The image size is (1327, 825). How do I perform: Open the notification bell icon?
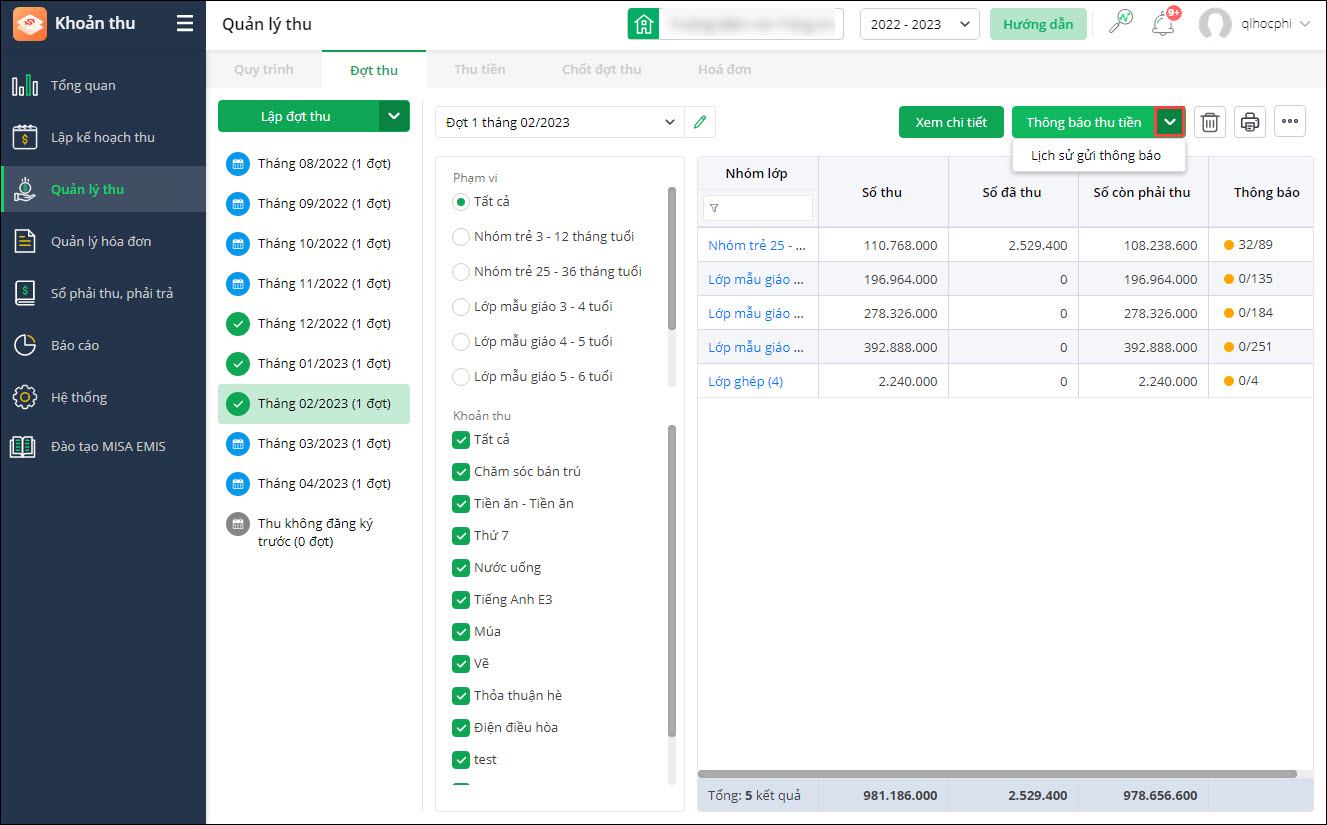click(1163, 24)
